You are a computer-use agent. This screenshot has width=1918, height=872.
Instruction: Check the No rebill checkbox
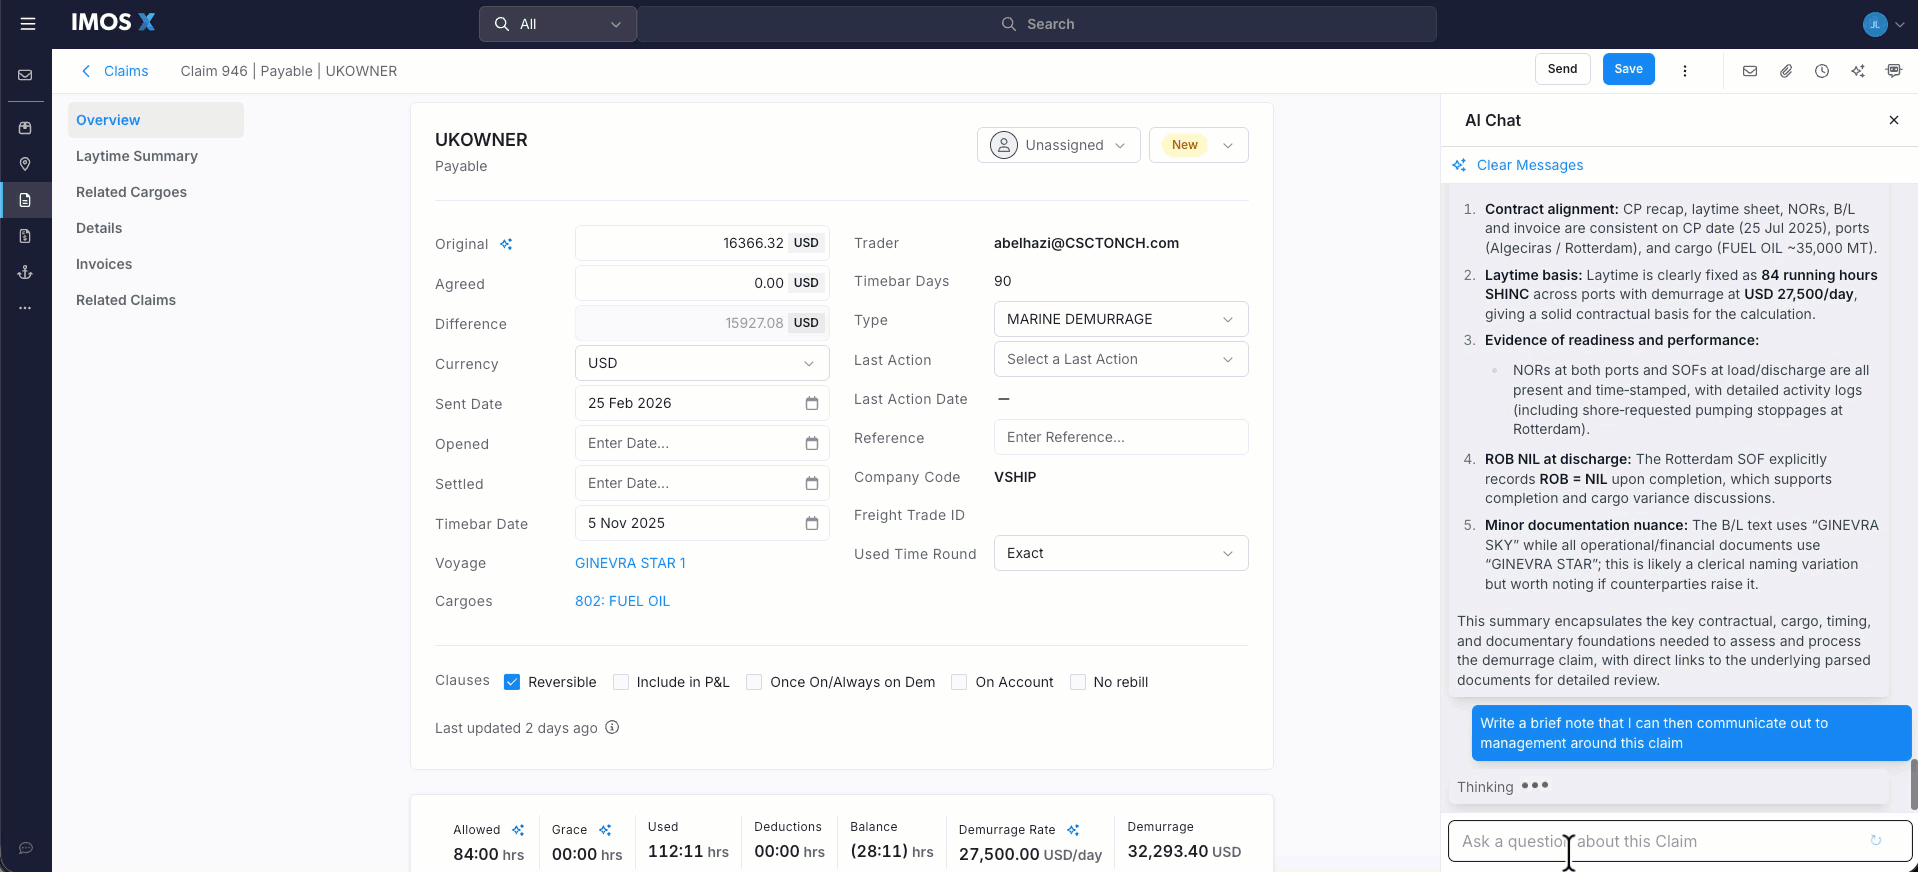point(1078,682)
